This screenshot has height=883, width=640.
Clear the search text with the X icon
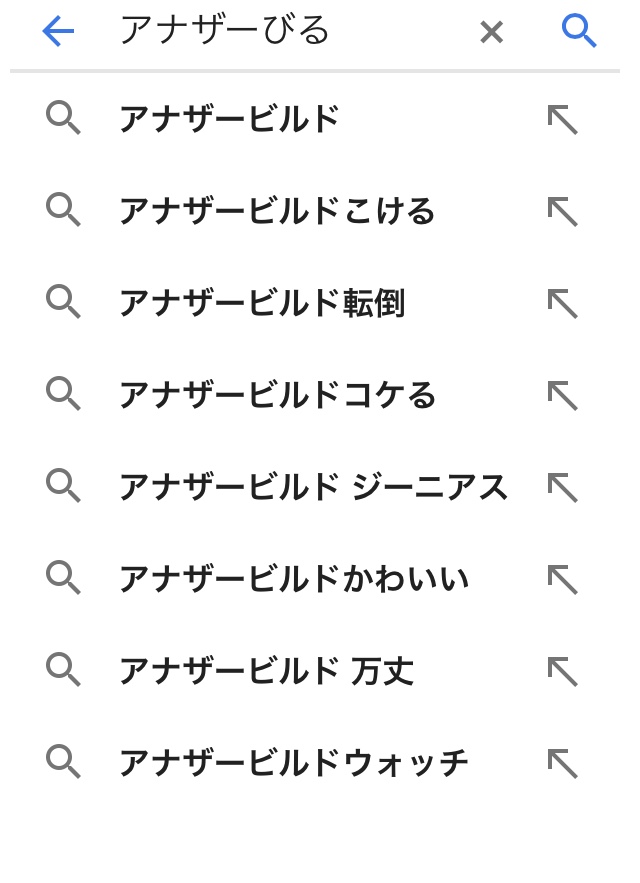click(491, 32)
